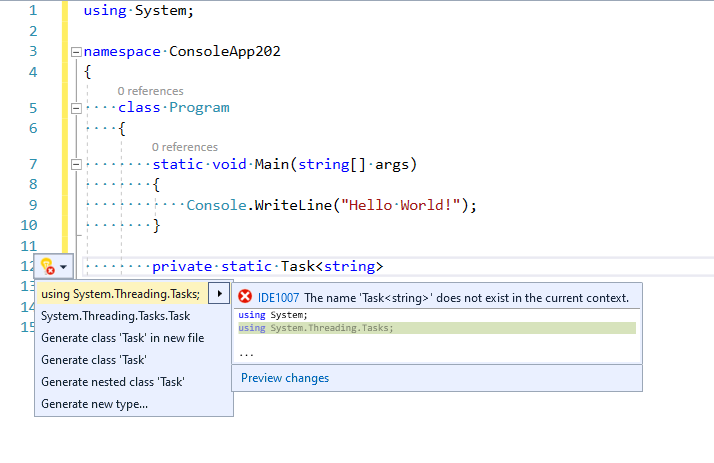Open 'Generate new type...' dialog entry
Screen dimensions: 714x463
(x=94, y=404)
